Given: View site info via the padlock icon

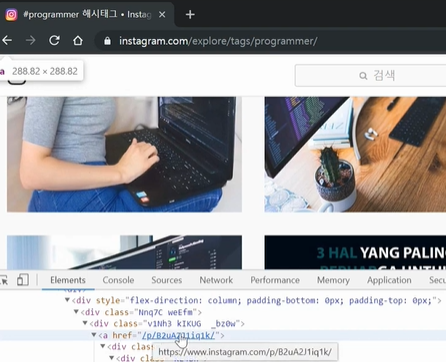Looking at the screenshot, I should (107, 41).
